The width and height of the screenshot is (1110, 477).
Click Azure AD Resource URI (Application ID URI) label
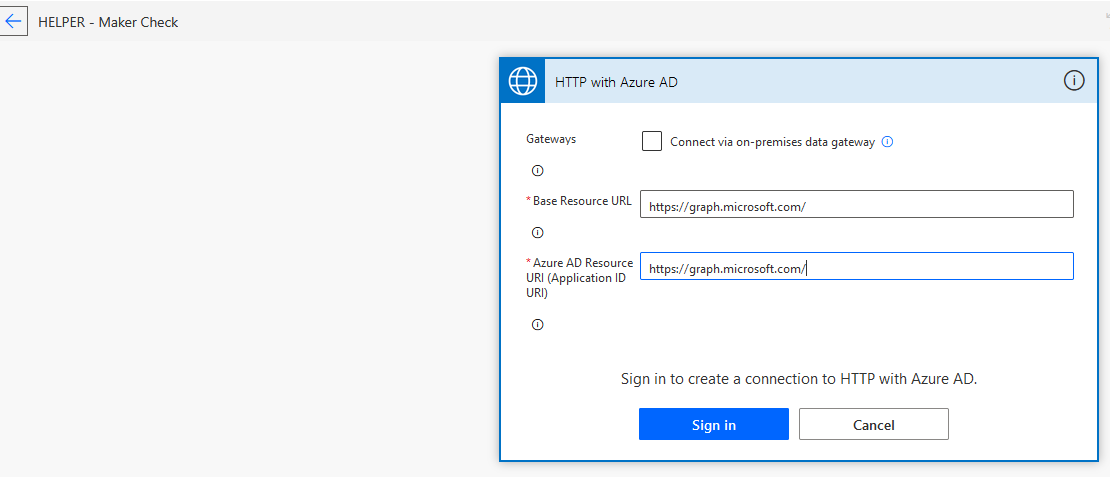click(579, 278)
